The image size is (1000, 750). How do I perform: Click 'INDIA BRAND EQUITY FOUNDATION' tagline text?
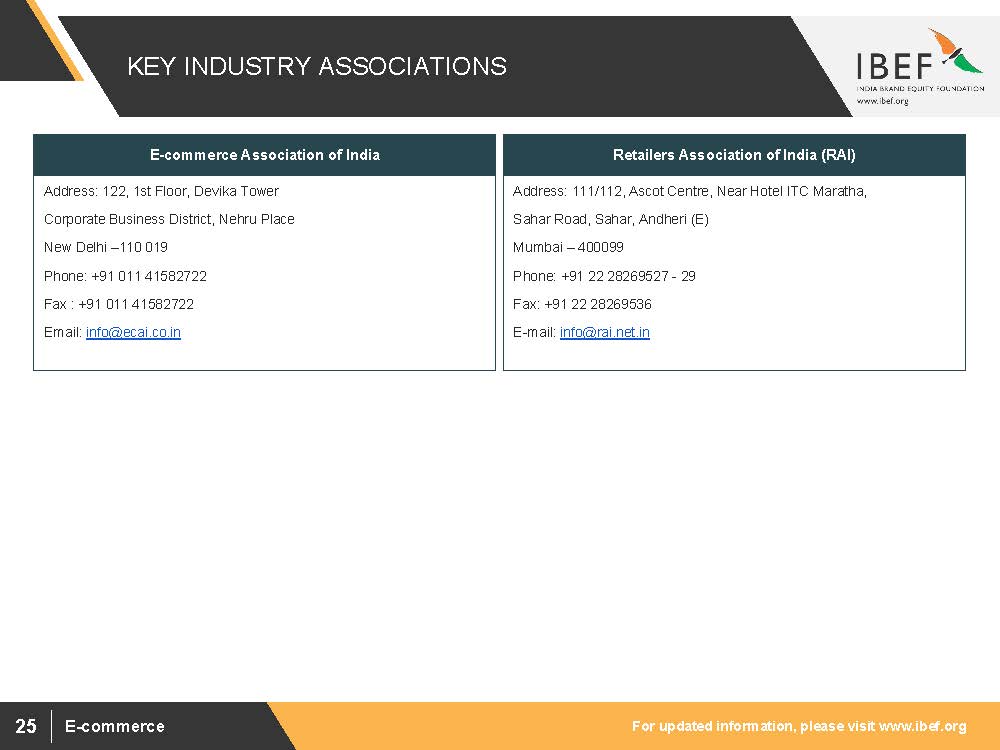[920, 89]
